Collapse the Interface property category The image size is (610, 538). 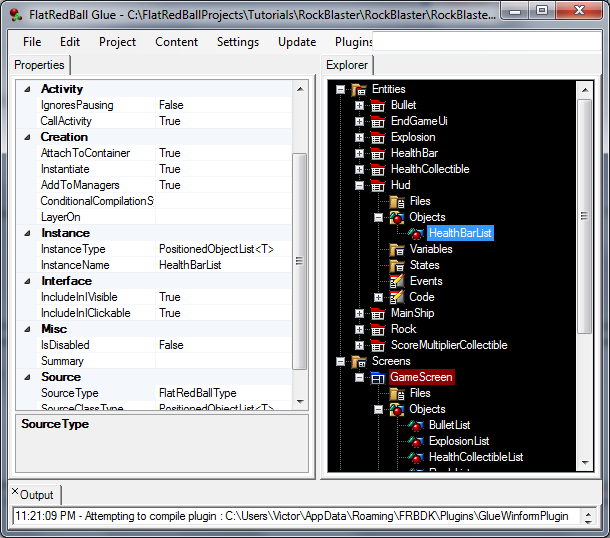tap(27, 281)
